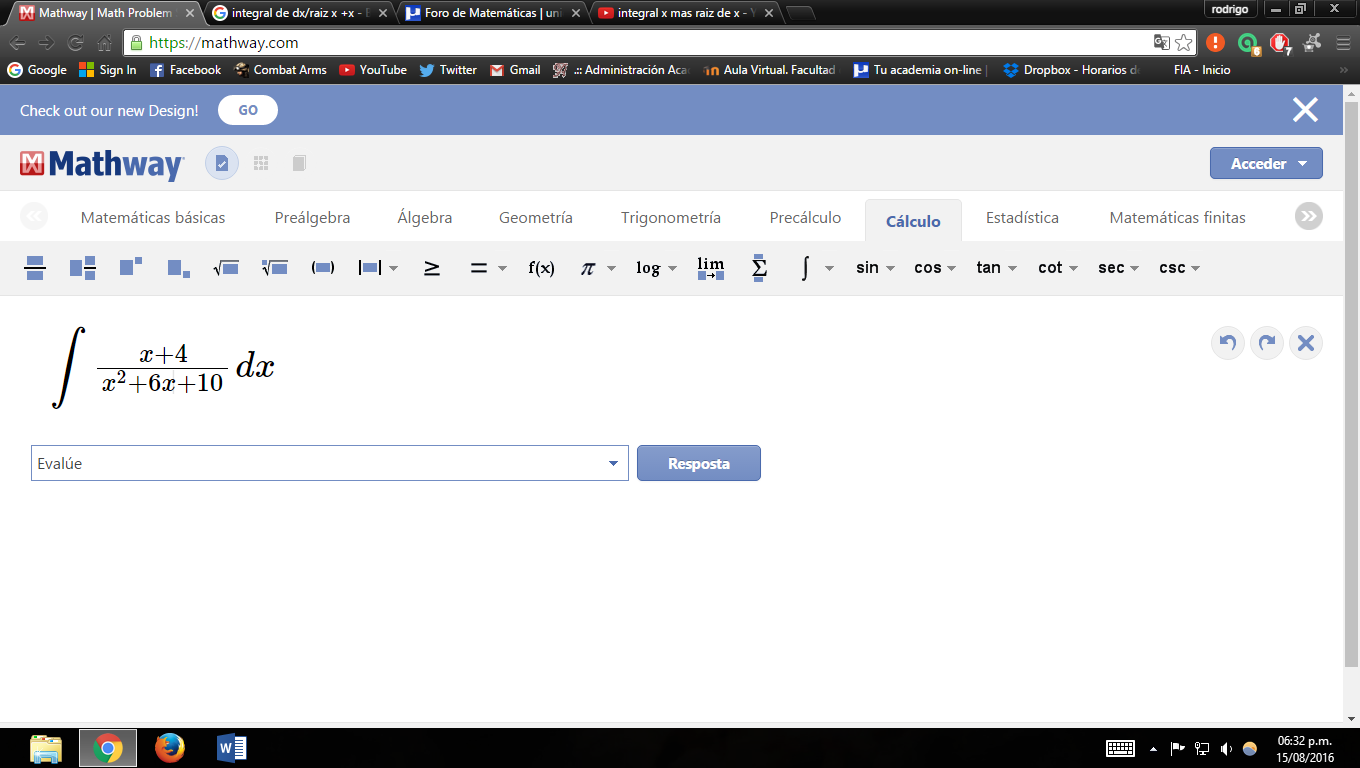
Task: Expand the sin function dropdown
Action: pos(890,268)
